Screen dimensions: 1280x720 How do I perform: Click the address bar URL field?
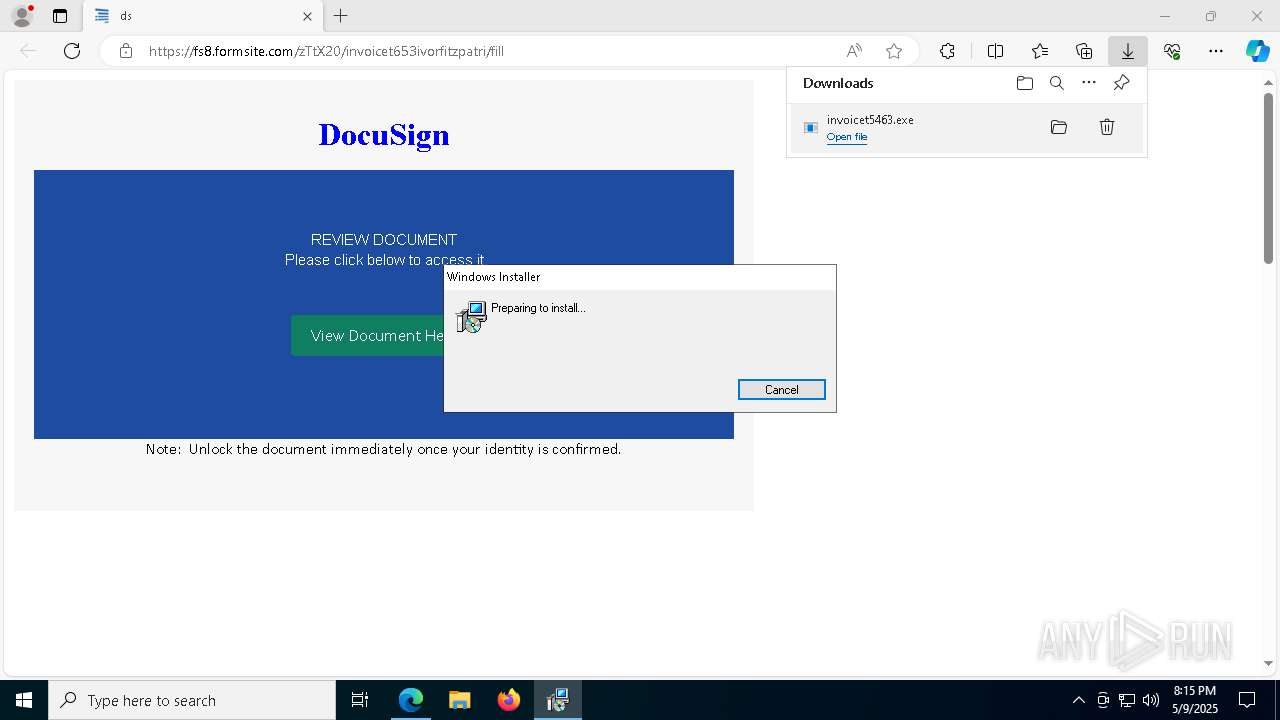(490, 51)
